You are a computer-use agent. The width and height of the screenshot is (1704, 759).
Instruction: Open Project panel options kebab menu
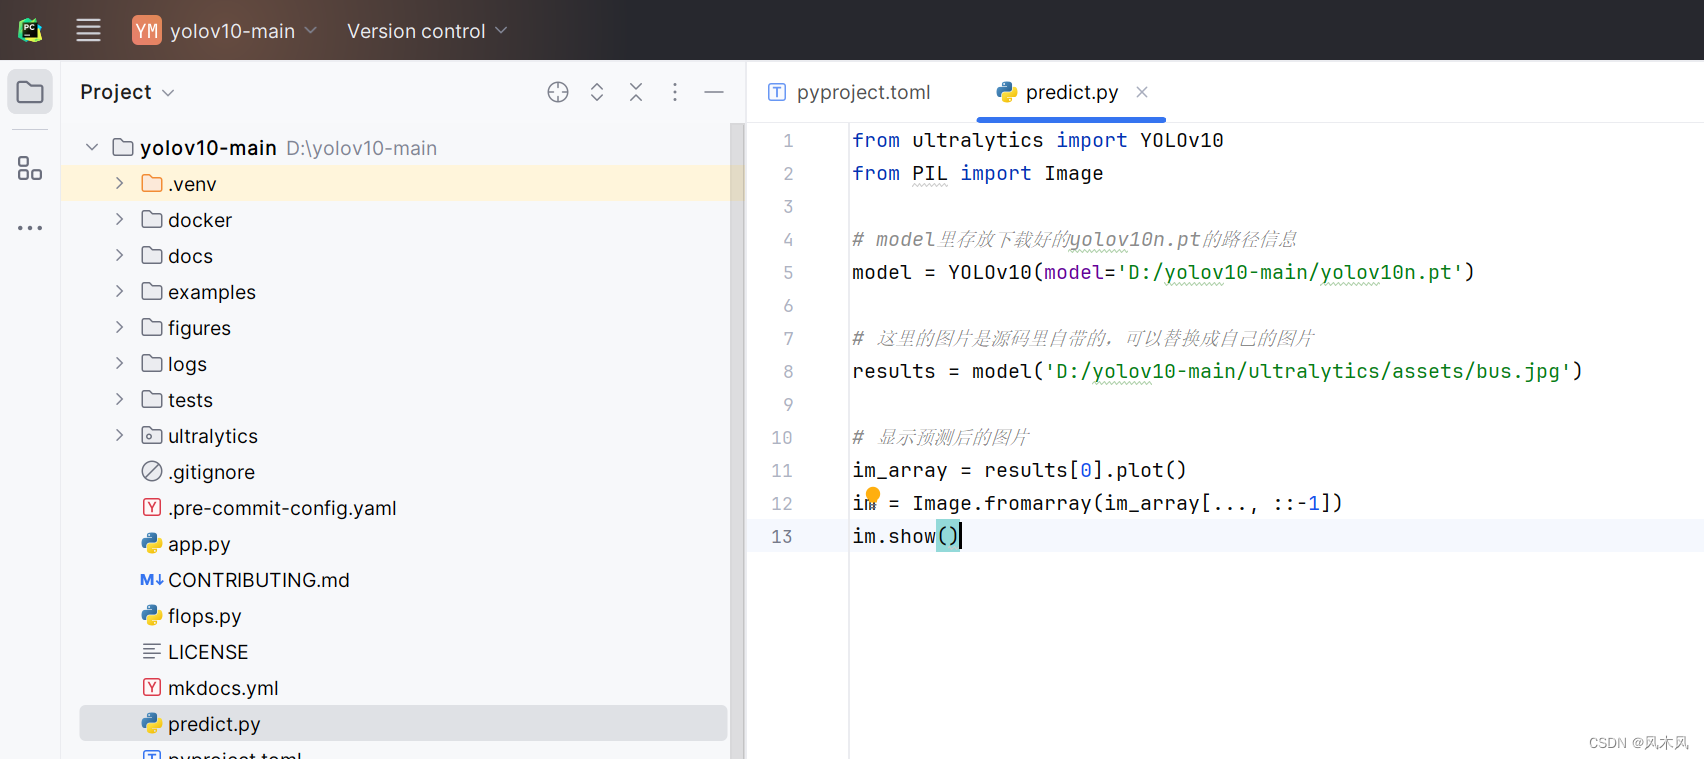(x=675, y=92)
